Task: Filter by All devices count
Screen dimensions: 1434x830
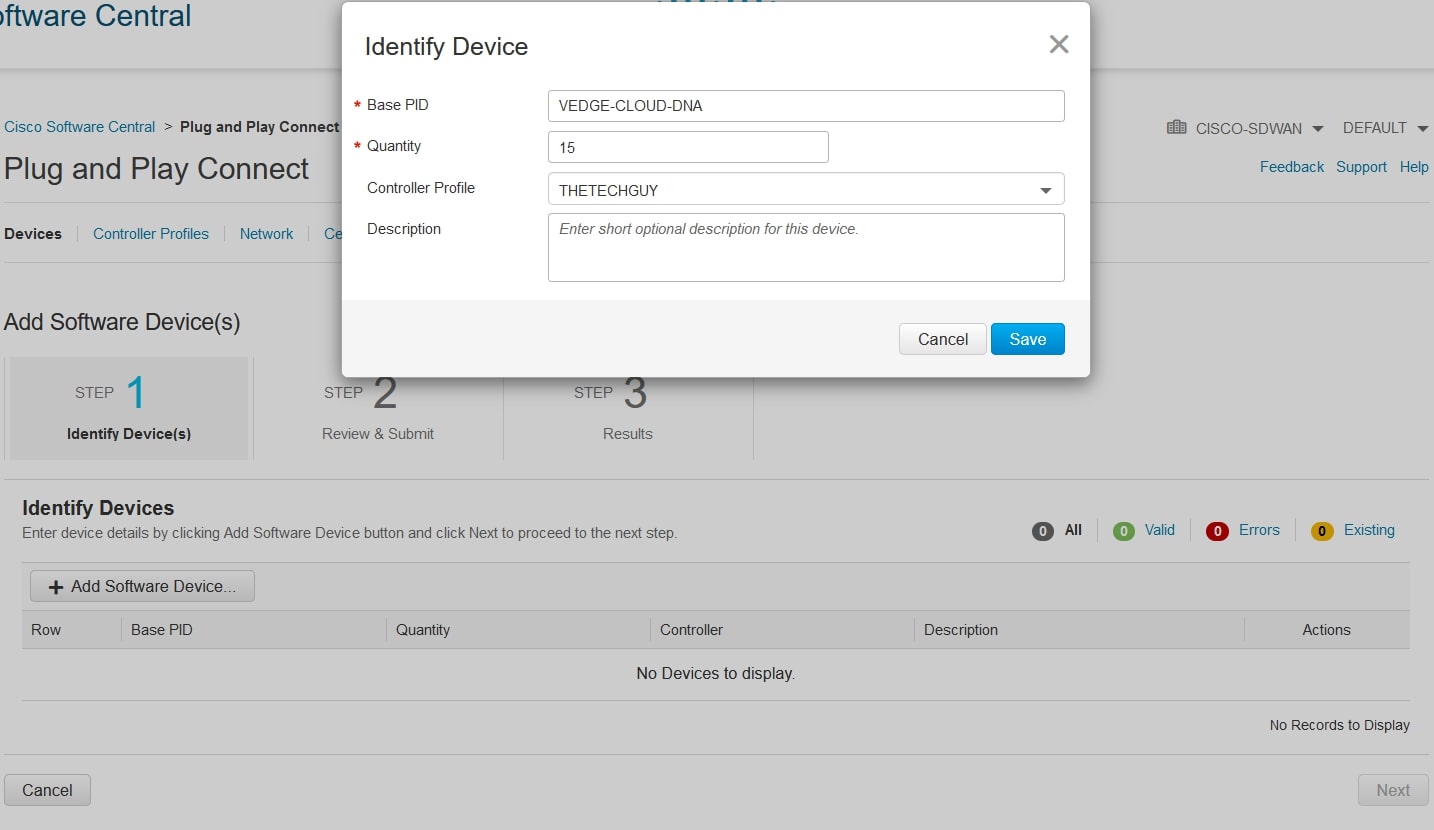Action: [x=1058, y=531]
